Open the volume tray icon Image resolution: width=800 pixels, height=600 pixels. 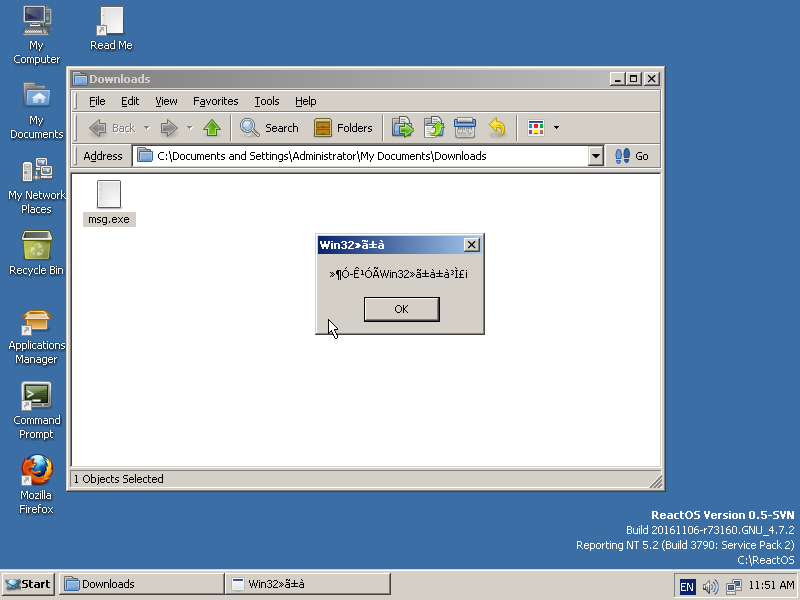click(710, 587)
